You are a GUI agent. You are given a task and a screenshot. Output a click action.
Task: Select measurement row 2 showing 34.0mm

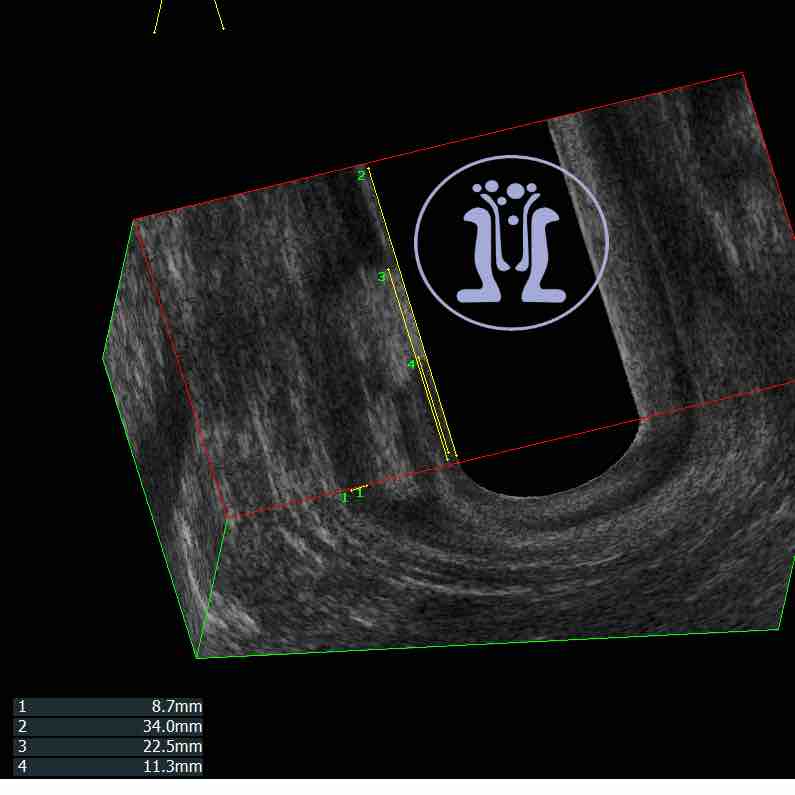pos(107,726)
